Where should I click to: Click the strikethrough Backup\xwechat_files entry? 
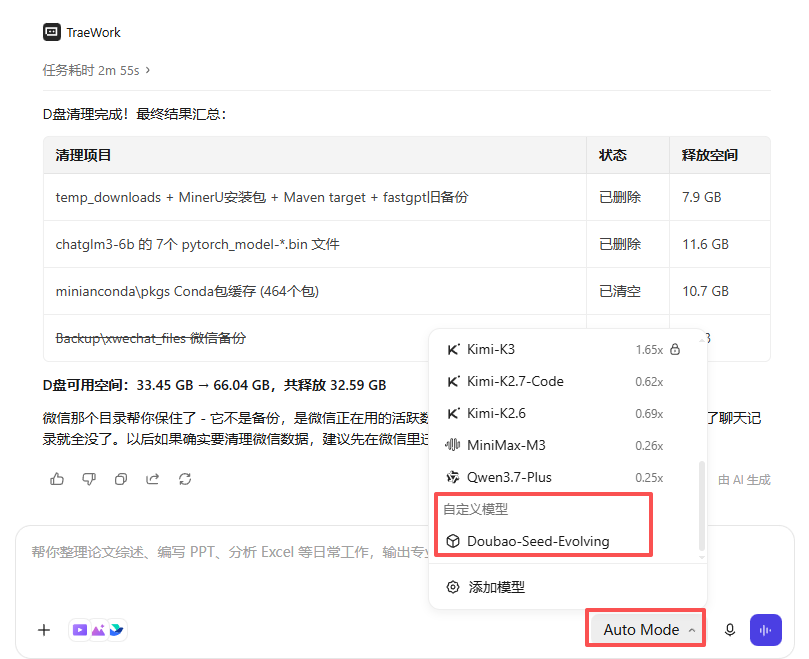point(151,338)
